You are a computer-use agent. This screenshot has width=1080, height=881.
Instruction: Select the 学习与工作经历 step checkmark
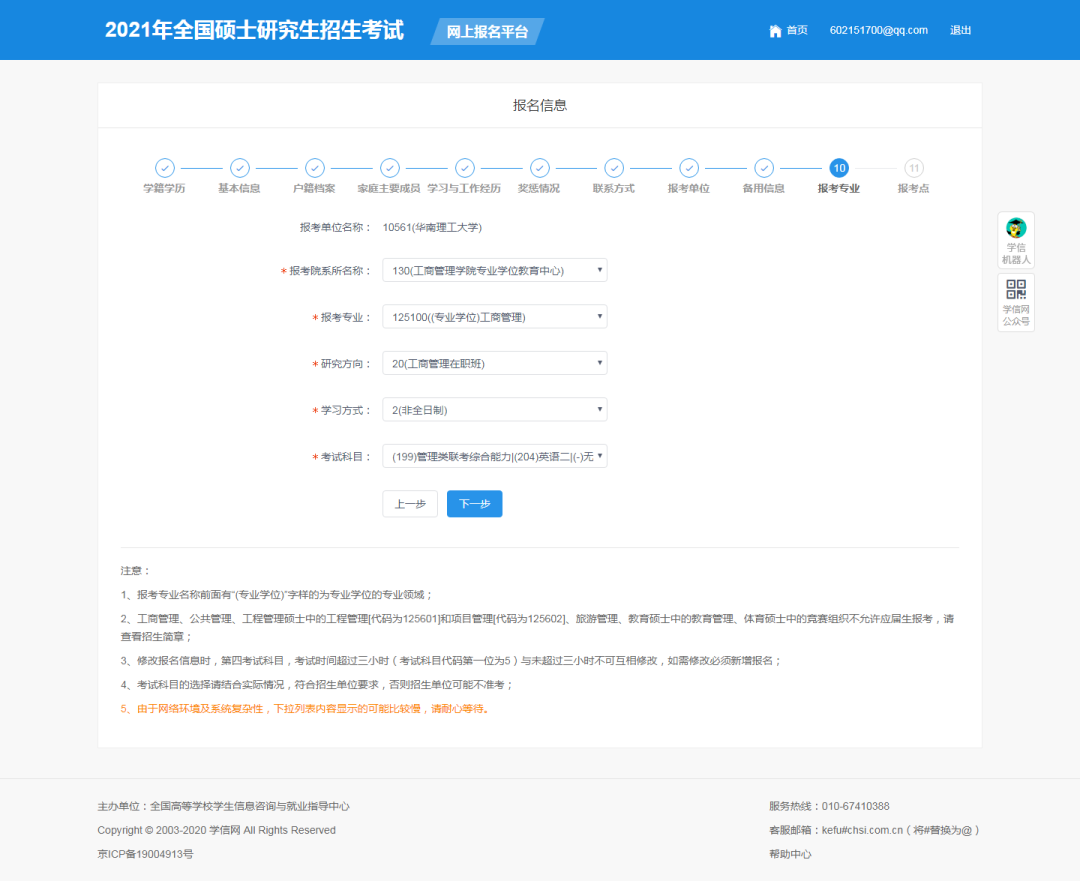(464, 168)
